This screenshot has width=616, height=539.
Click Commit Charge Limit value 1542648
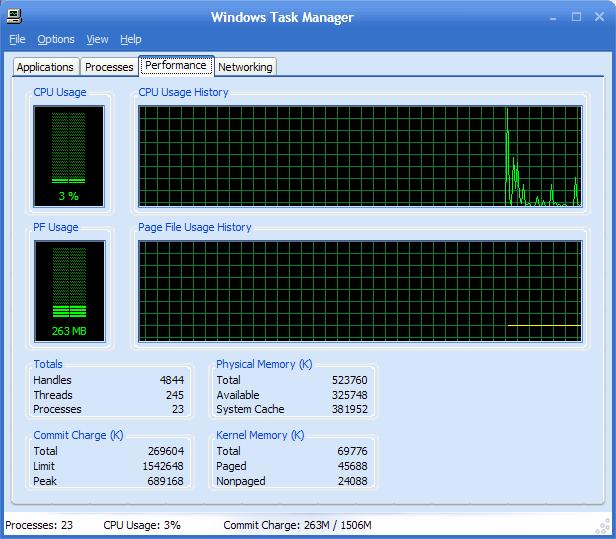tap(163, 466)
